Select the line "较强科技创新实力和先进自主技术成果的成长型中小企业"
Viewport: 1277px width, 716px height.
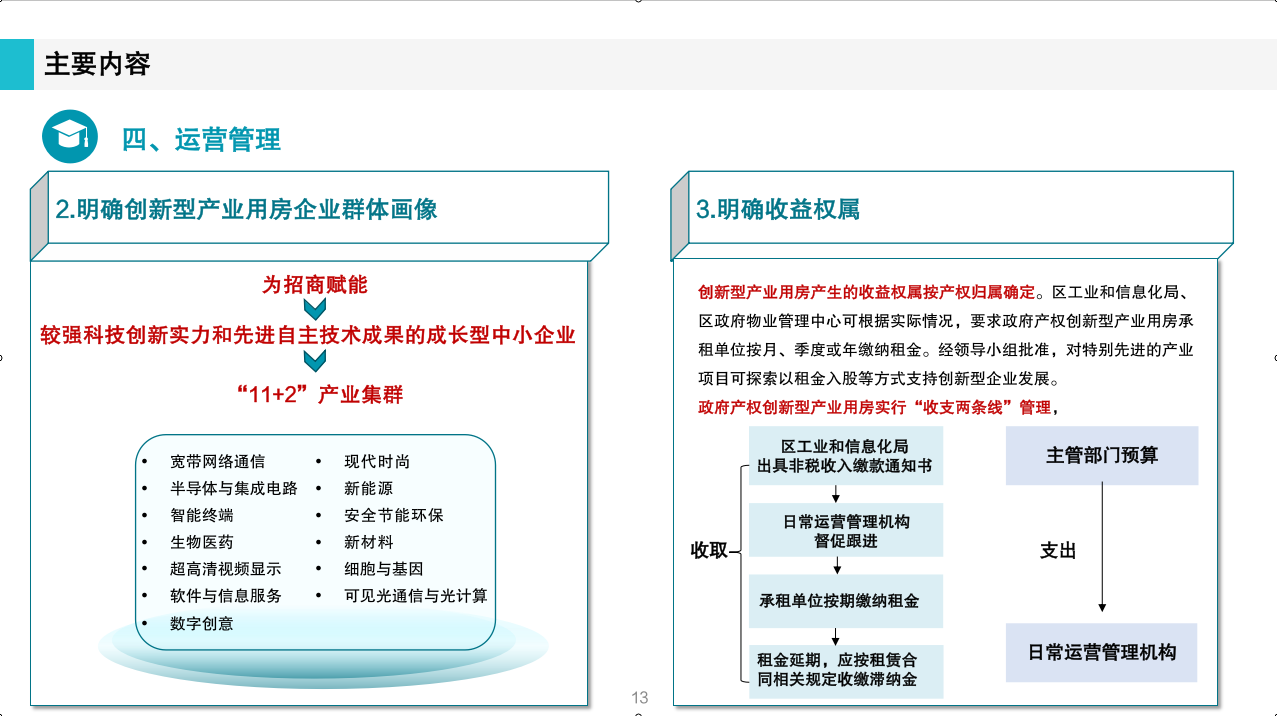[308, 335]
